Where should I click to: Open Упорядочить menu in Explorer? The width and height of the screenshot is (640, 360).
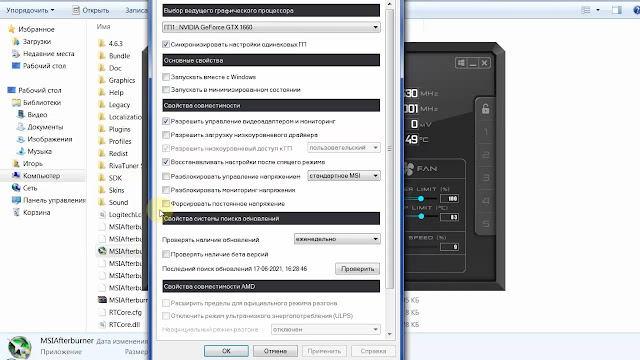coord(30,10)
